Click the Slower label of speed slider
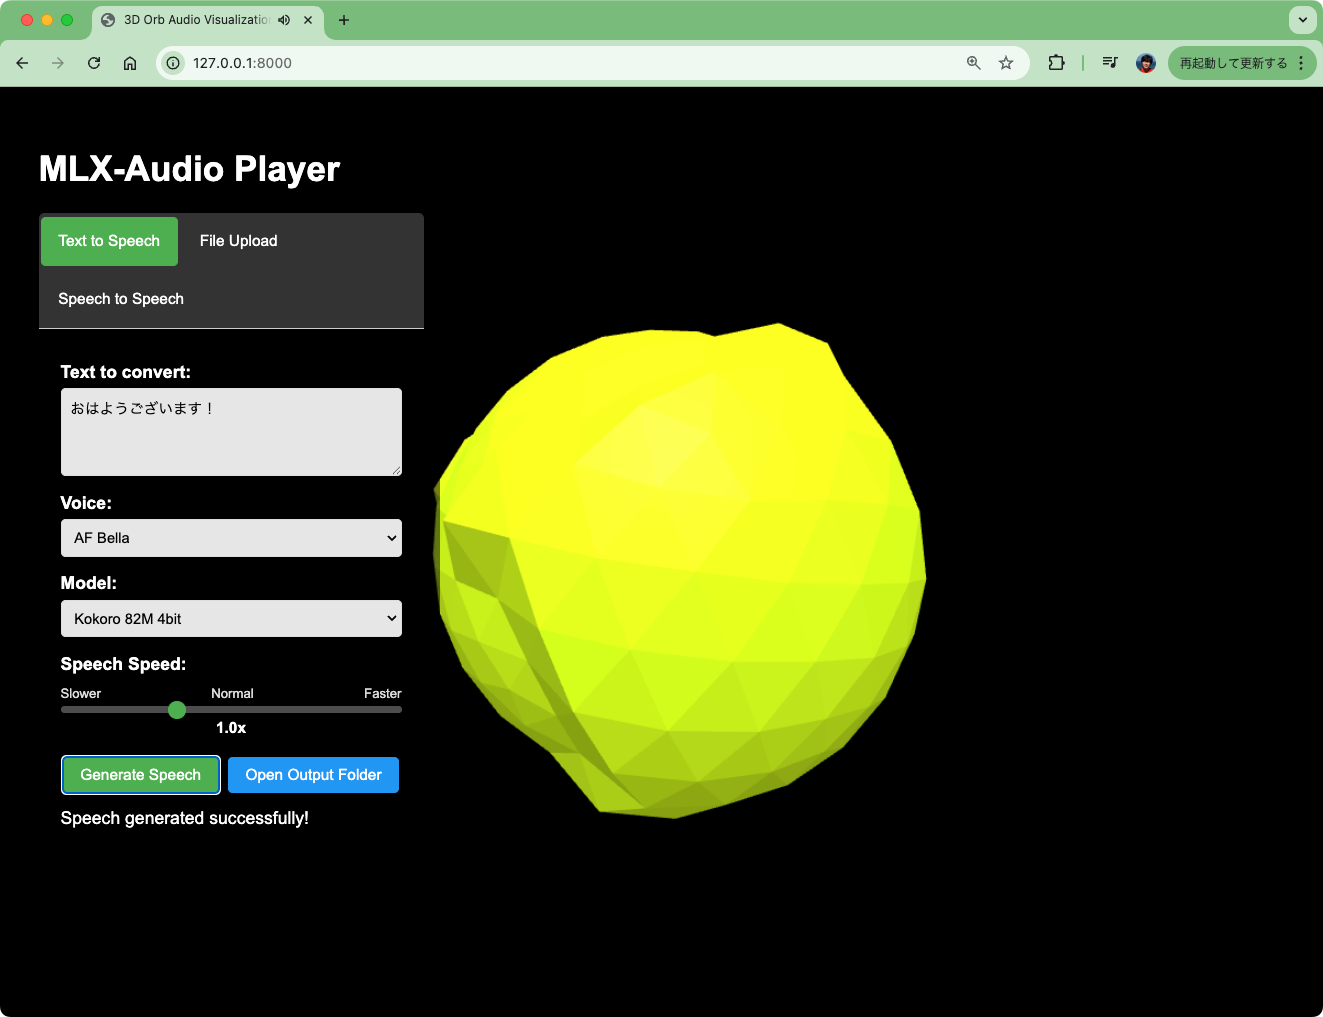Screen dimensions: 1323x1017 tap(81, 693)
